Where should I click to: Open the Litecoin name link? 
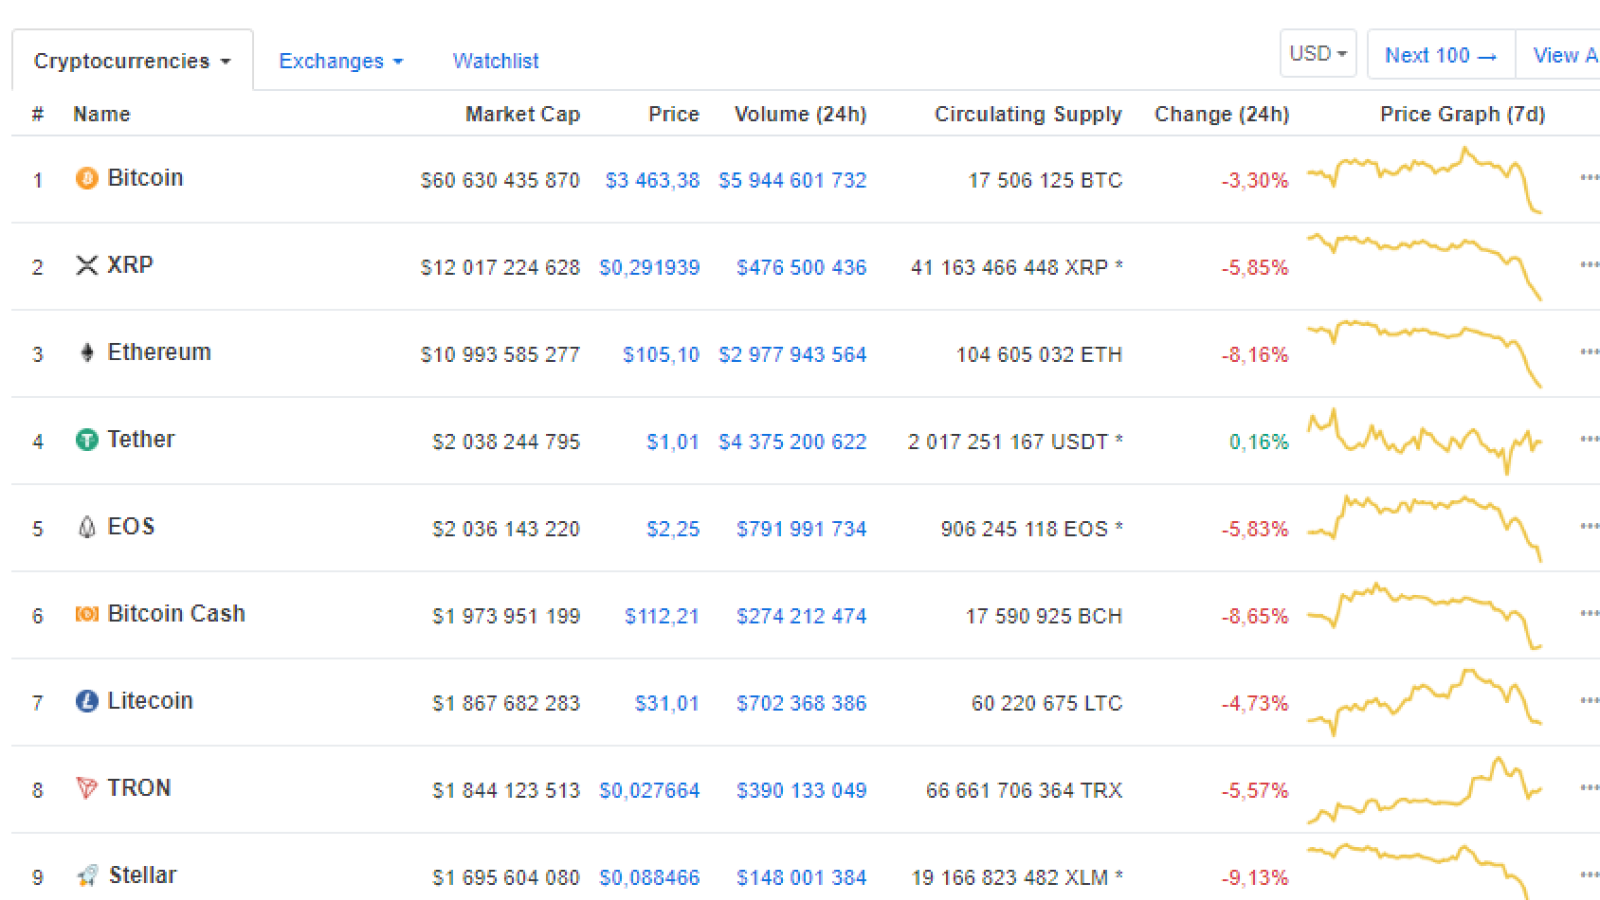(150, 701)
